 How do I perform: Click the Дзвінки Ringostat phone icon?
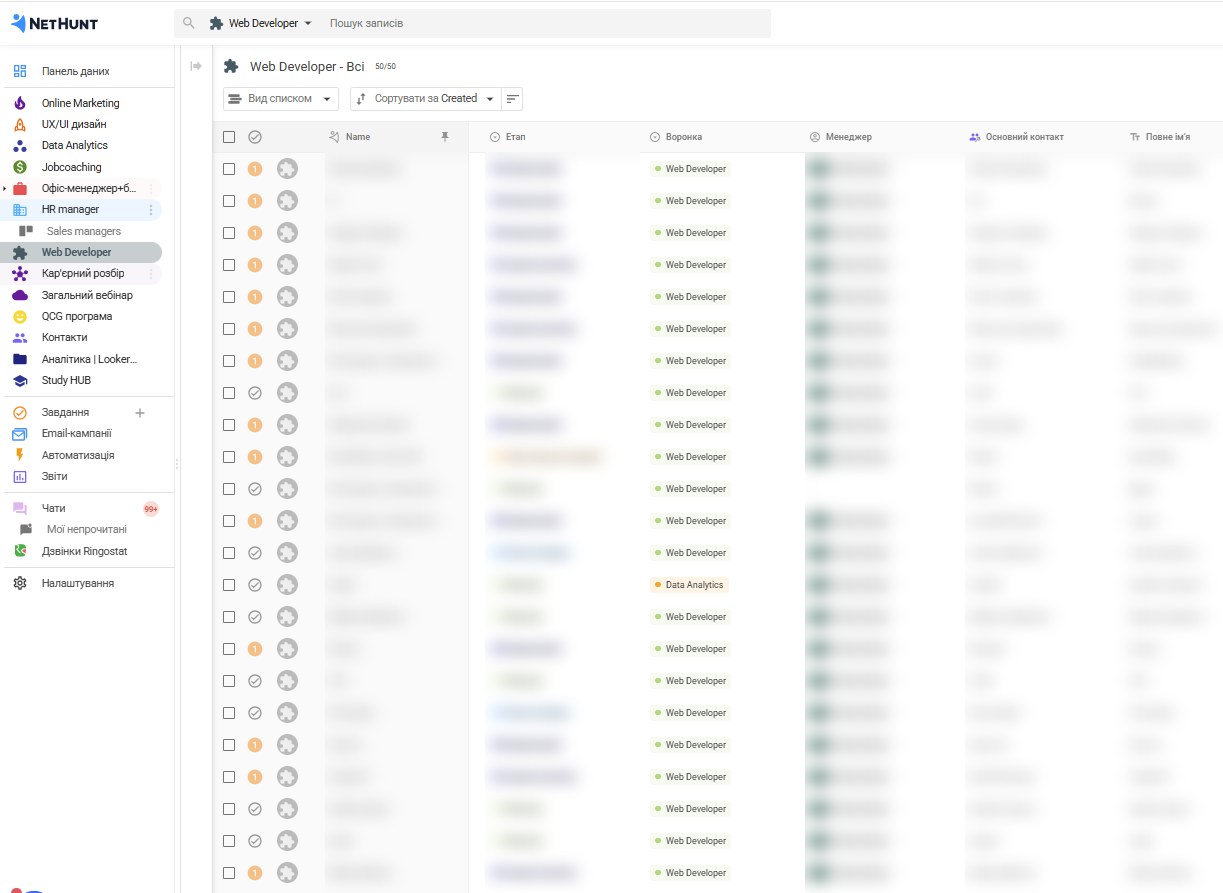click(20, 551)
